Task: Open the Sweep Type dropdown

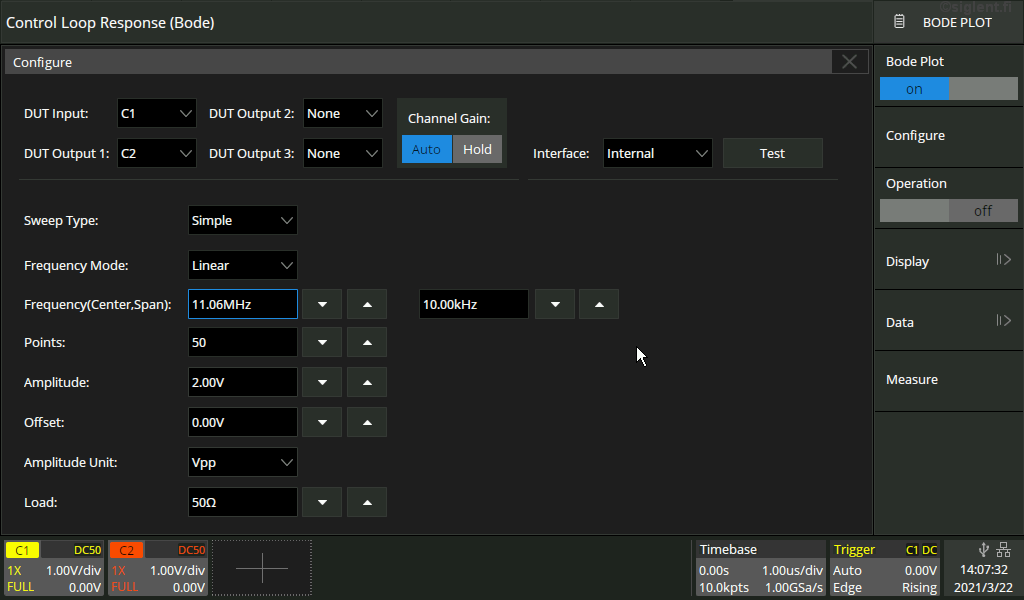Action: (x=243, y=220)
